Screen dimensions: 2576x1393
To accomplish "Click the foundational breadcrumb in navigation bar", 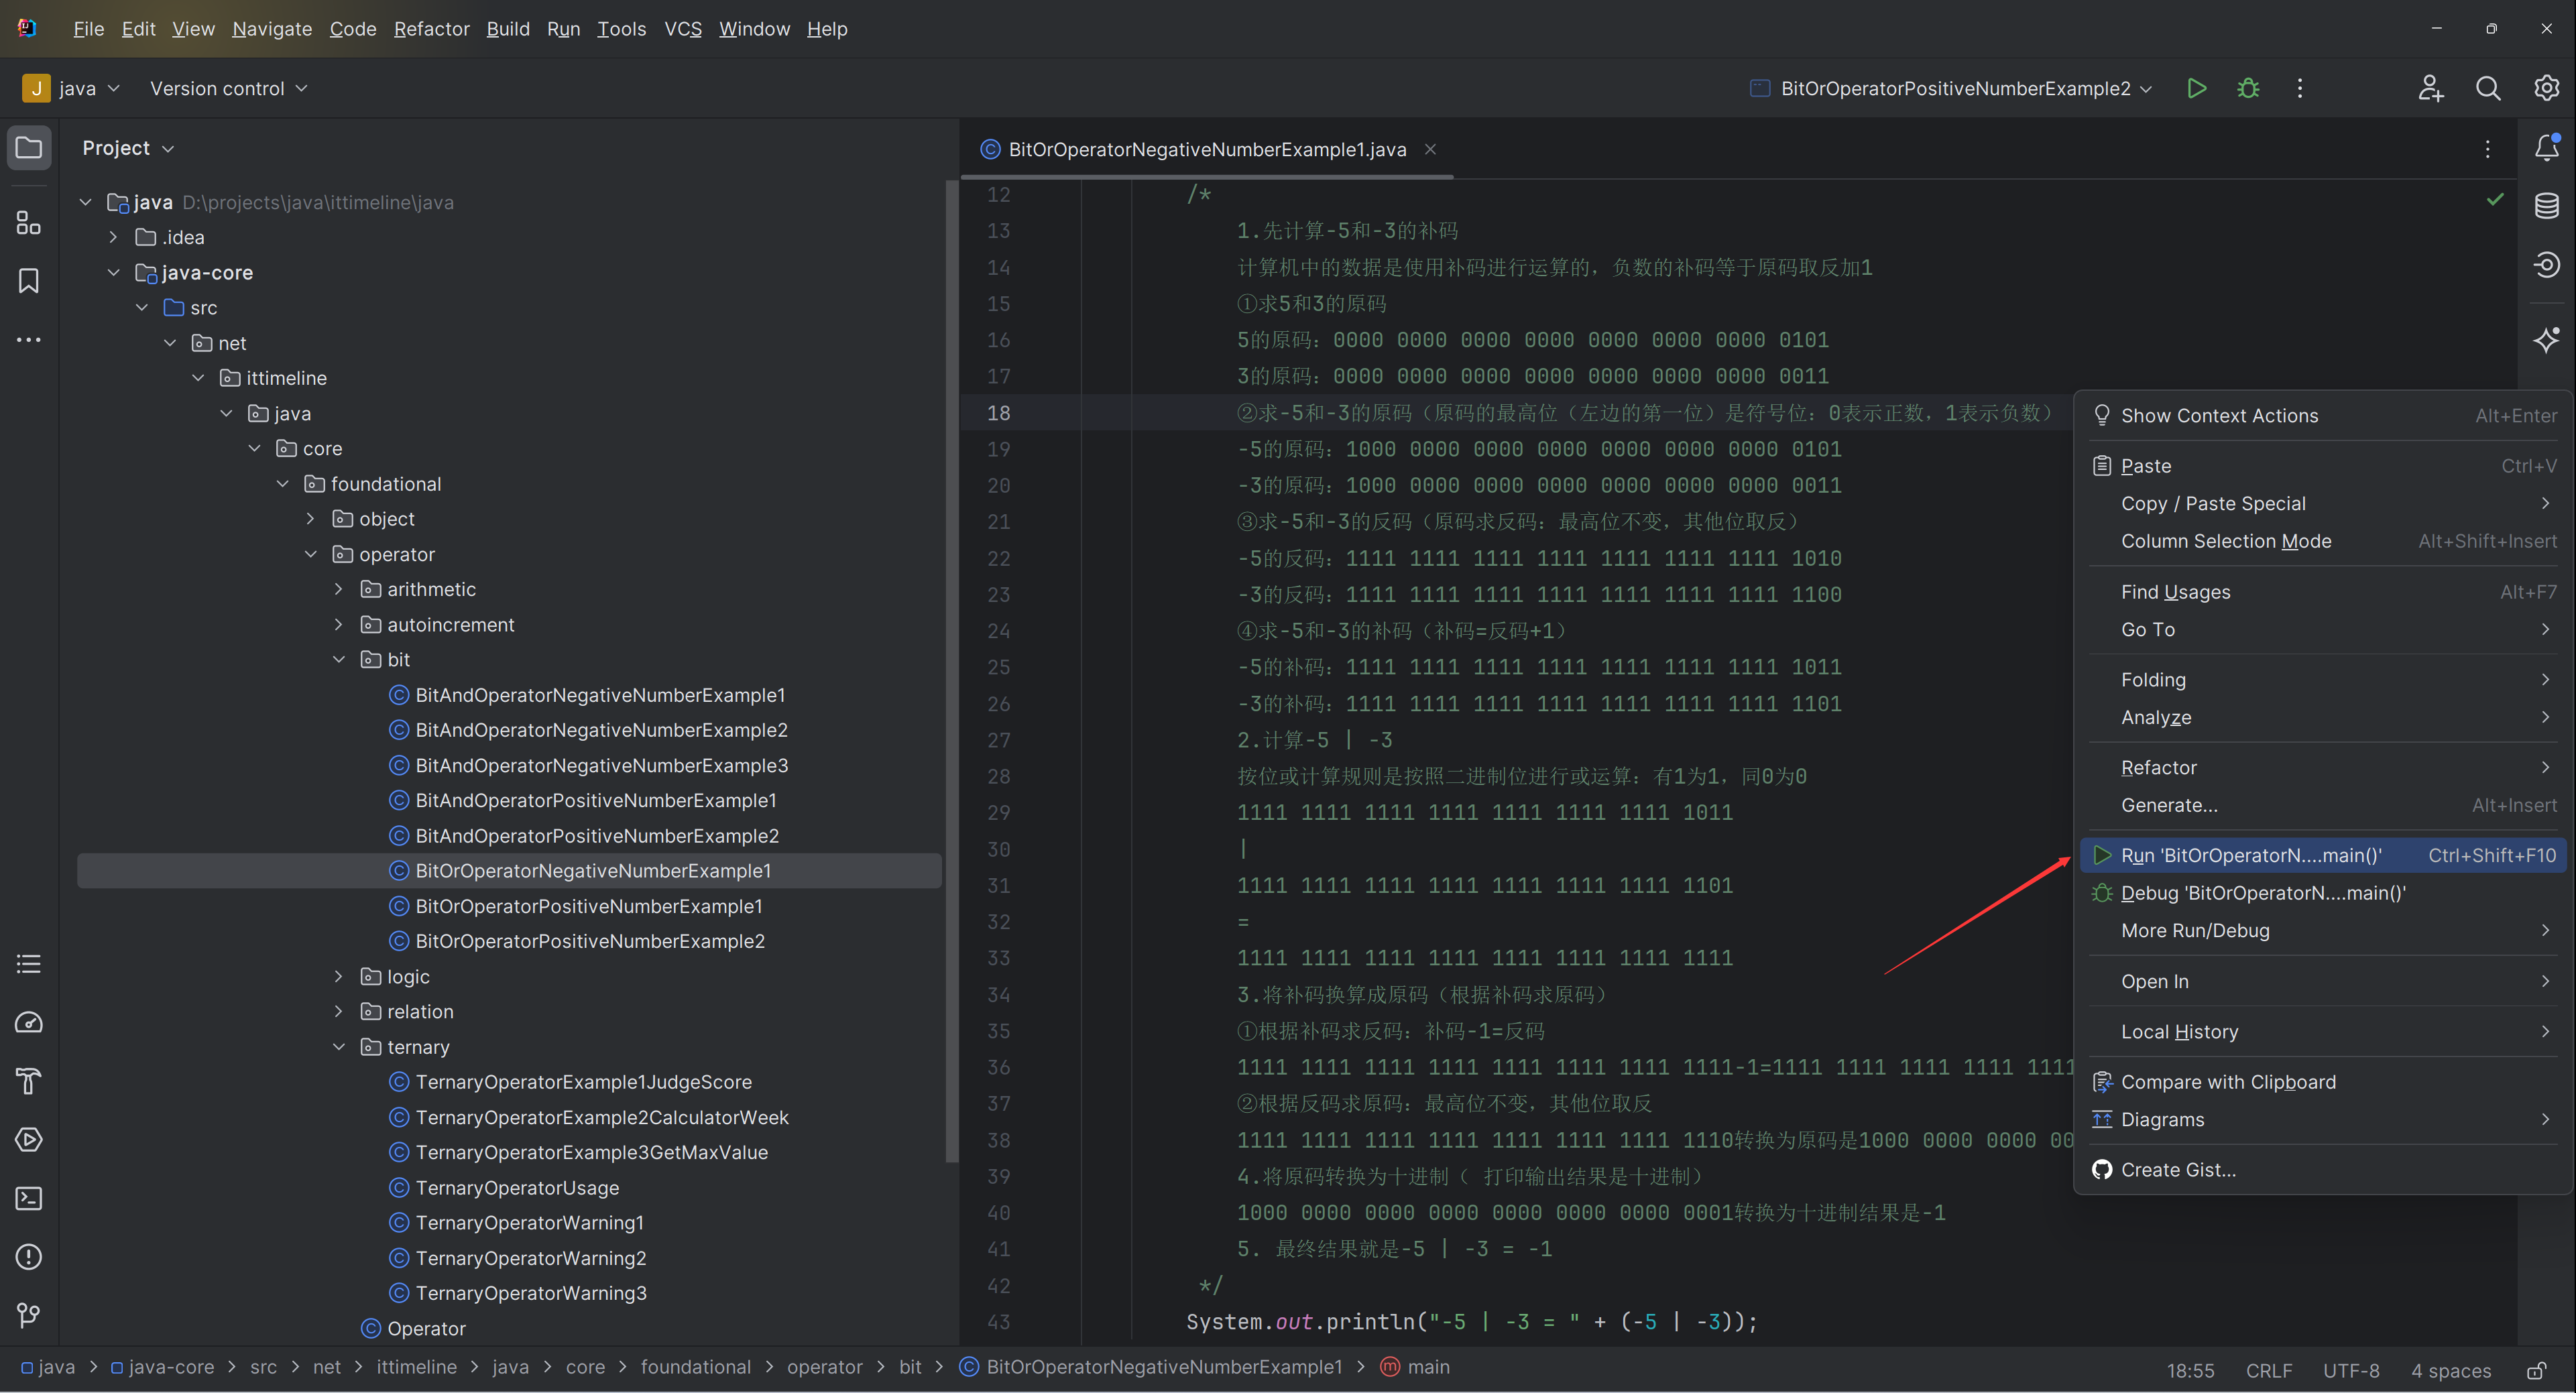I will (695, 1367).
